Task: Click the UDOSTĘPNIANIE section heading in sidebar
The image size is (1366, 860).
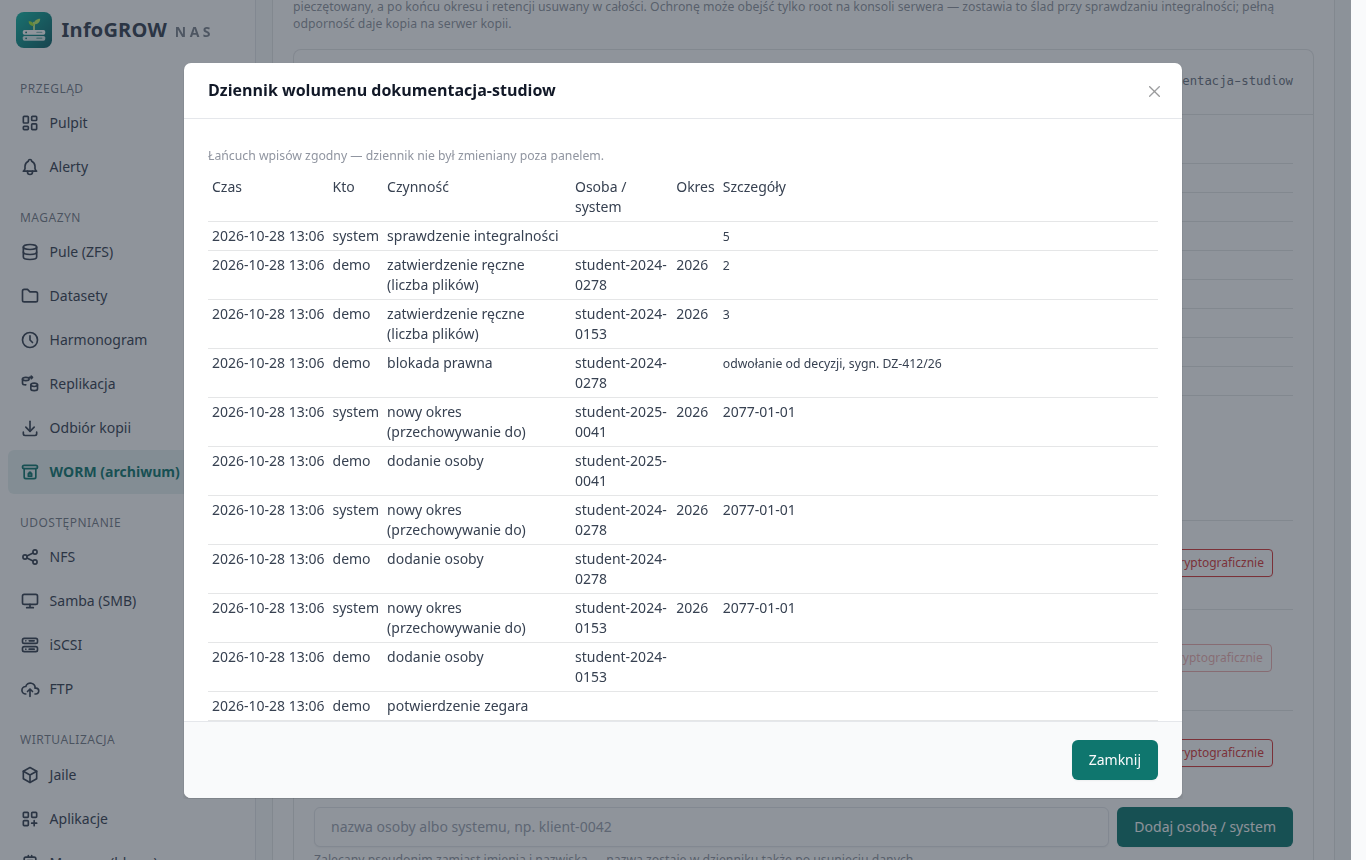Action: point(70,522)
